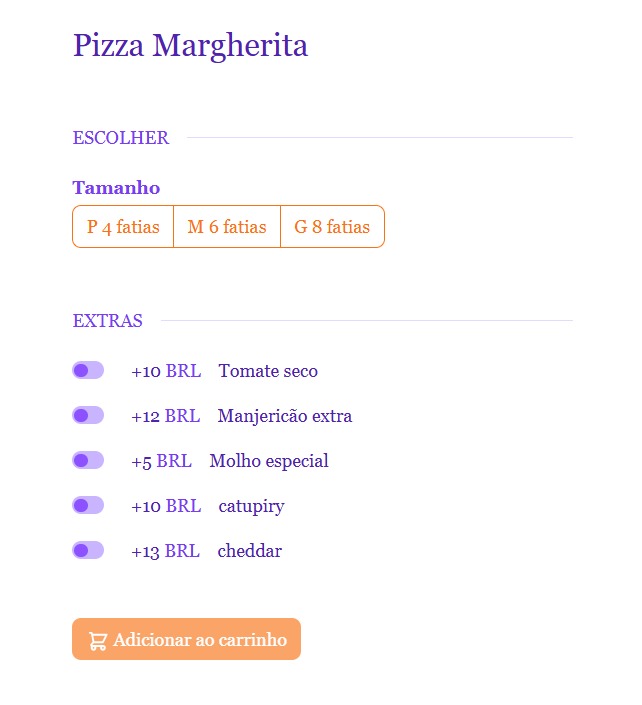The image size is (642, 705).
Task: Click the Pizza Margherita title
Action: [190, 46]
